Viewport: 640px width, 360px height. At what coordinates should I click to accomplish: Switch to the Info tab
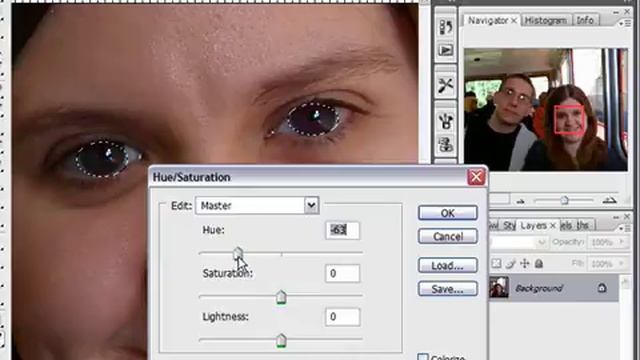584,20
